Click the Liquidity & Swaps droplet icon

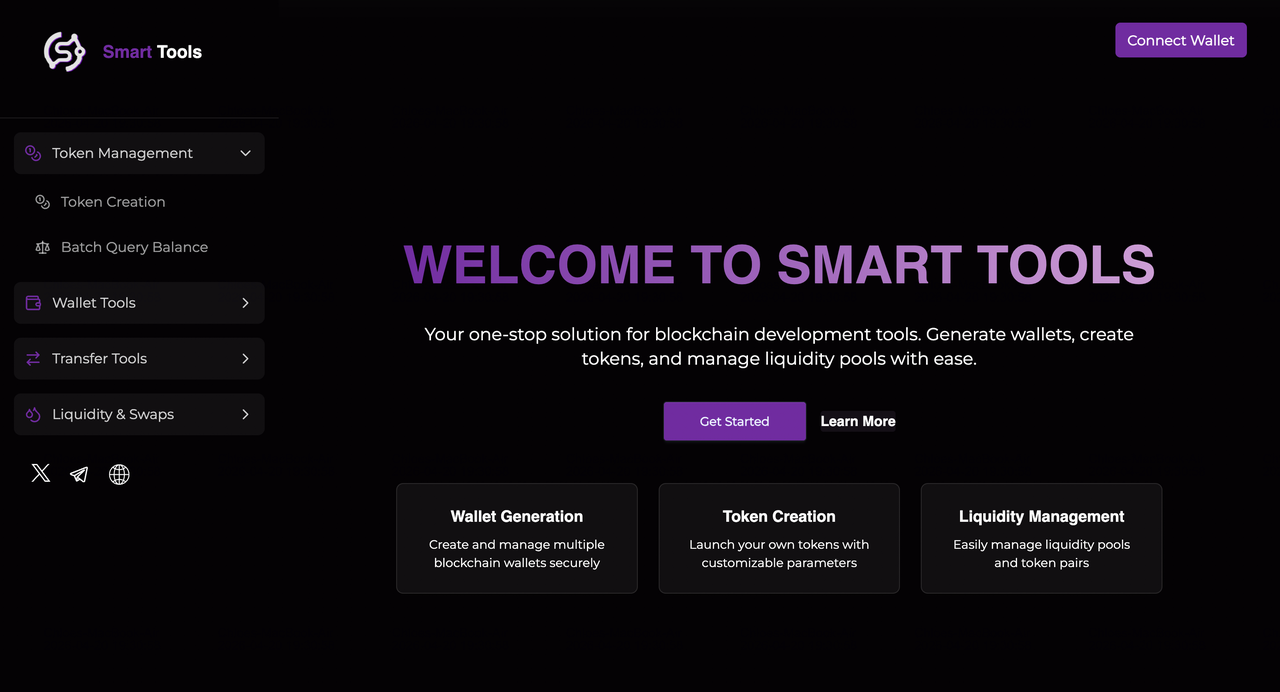tap(33, 415)
